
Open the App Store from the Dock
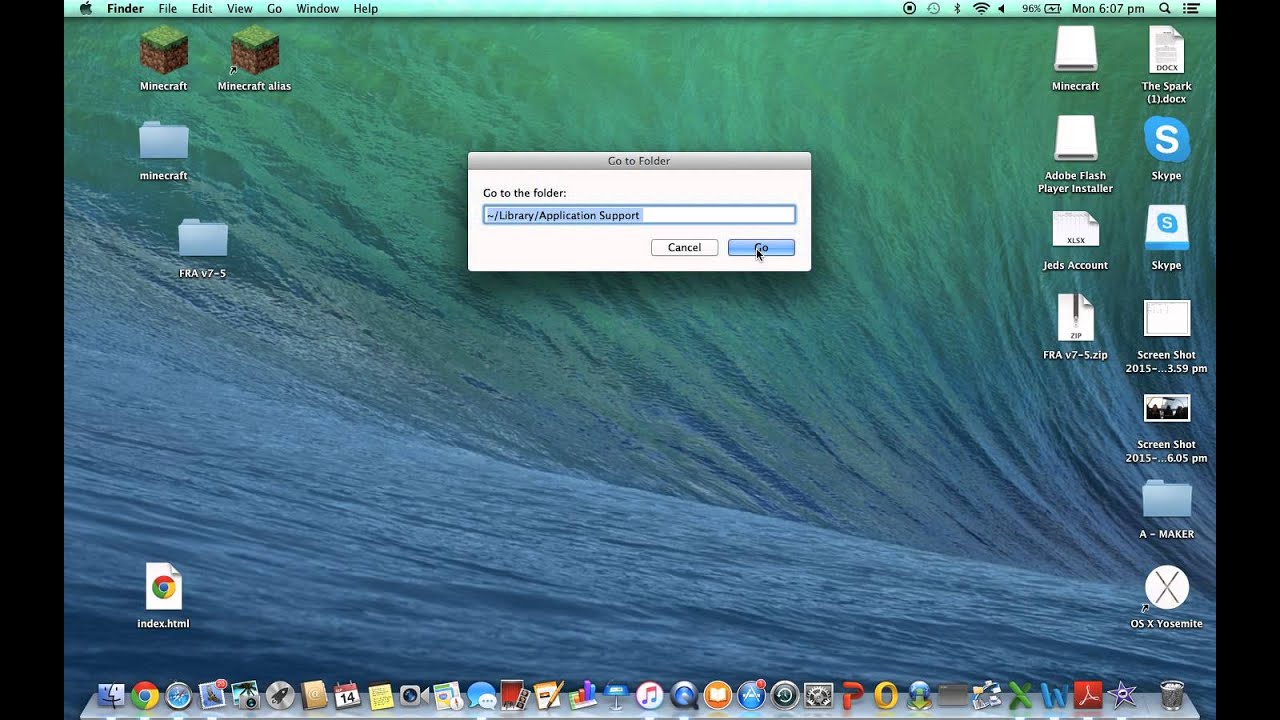point(751,695)
